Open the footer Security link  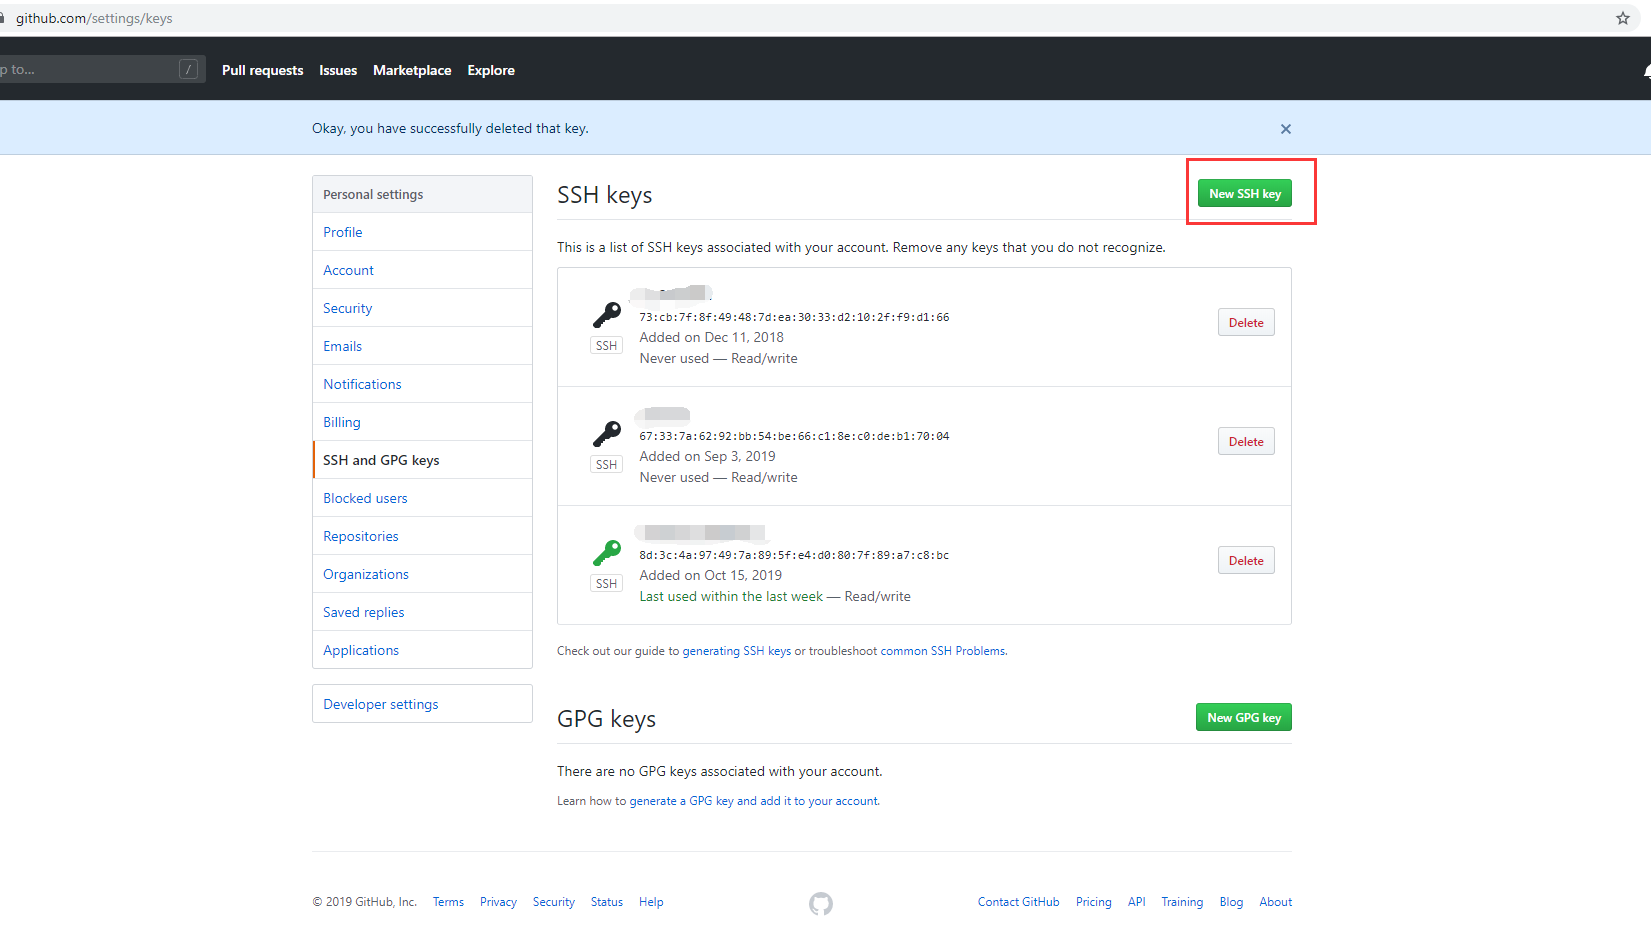click(x=554, y=902)
